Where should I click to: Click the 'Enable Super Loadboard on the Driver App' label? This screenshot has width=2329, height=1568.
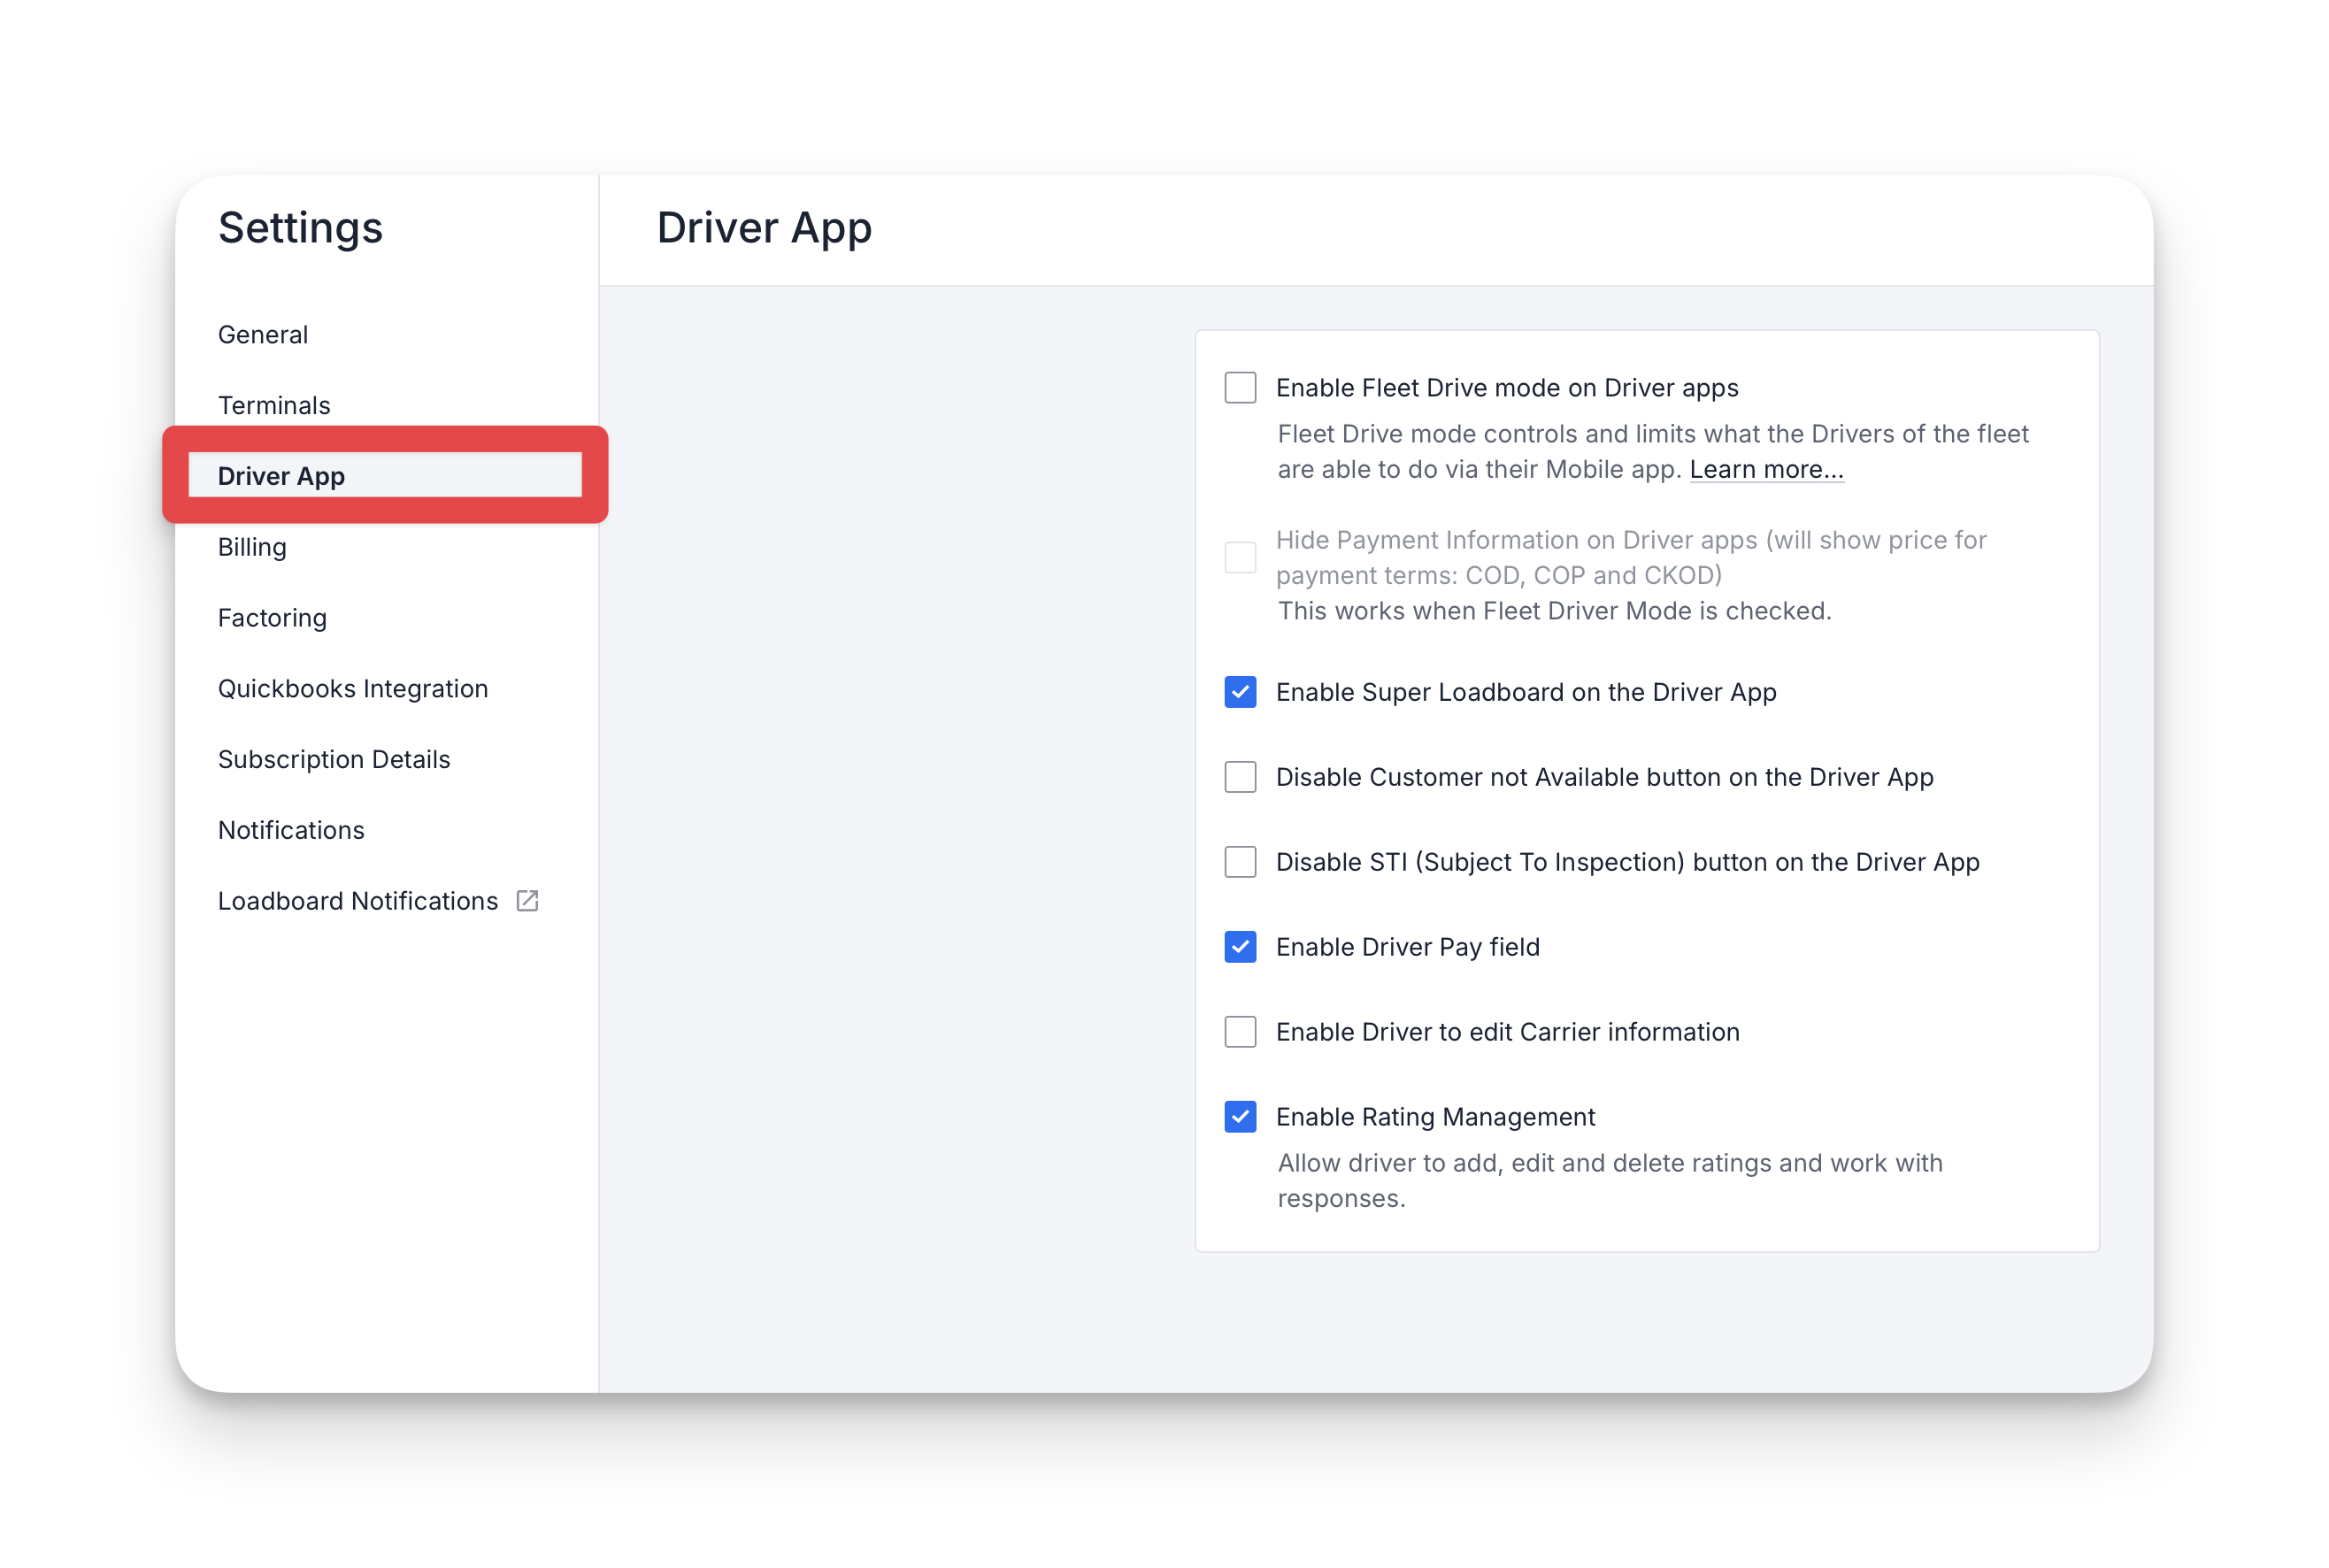(x=1526, y=692)
